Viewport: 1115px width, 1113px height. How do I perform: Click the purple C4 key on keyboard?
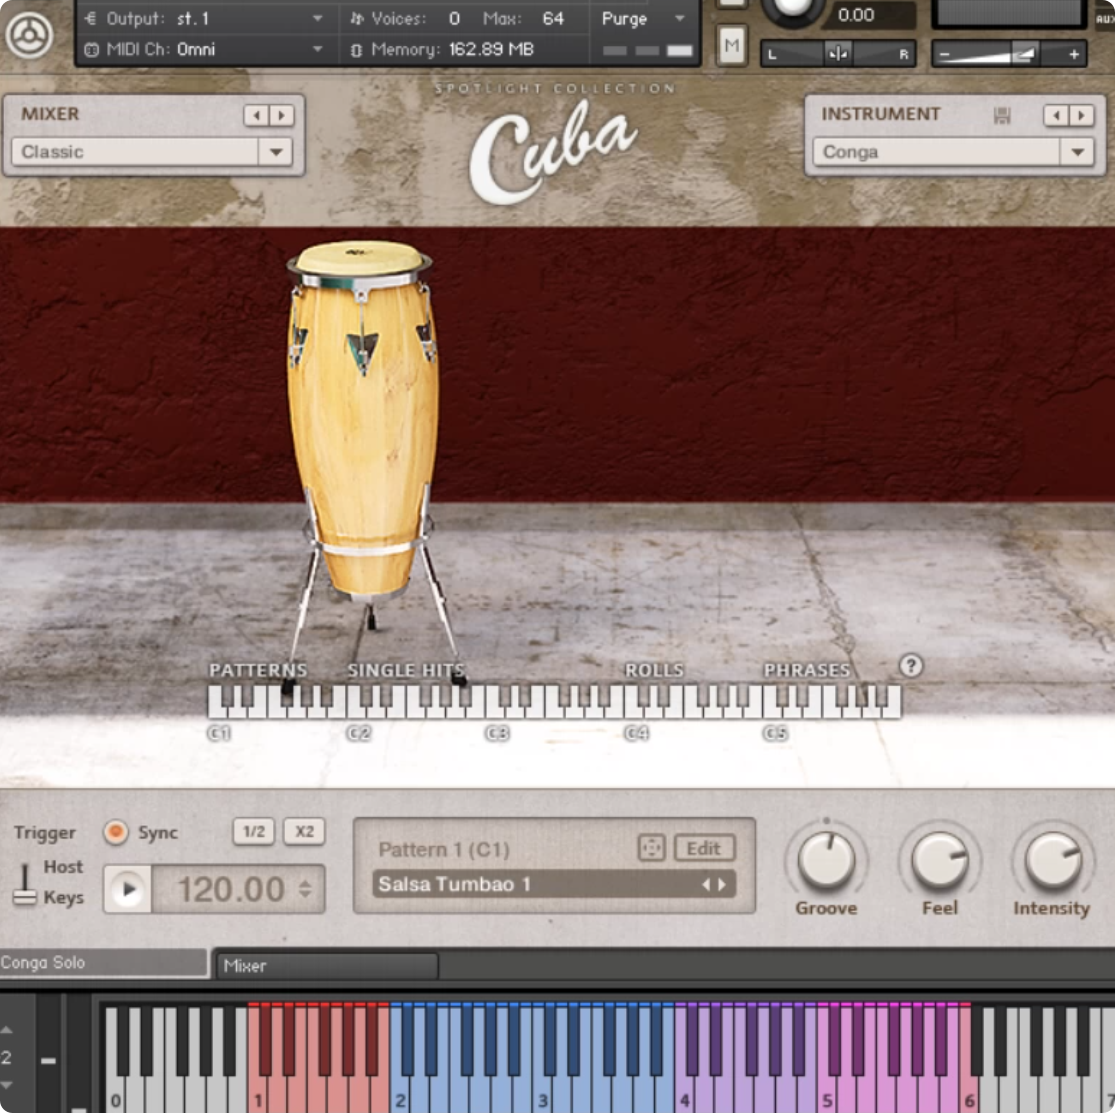684,1088
